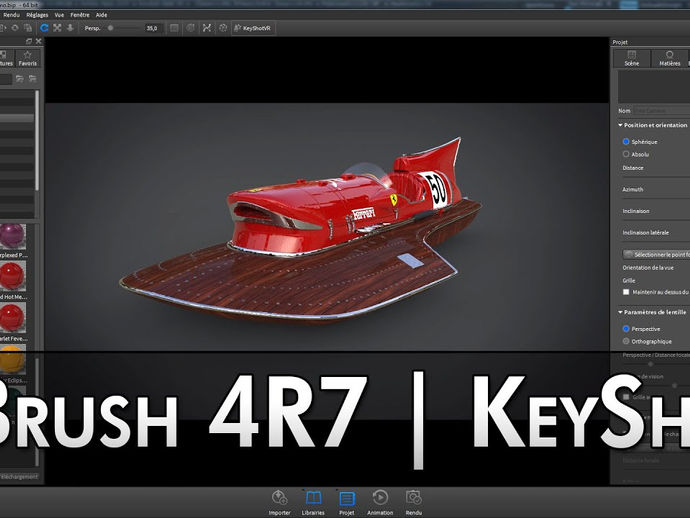The width and height of the screenshot is (690, 518).
Task: Collapse the Position et orientation section
Action: (653, 125)
